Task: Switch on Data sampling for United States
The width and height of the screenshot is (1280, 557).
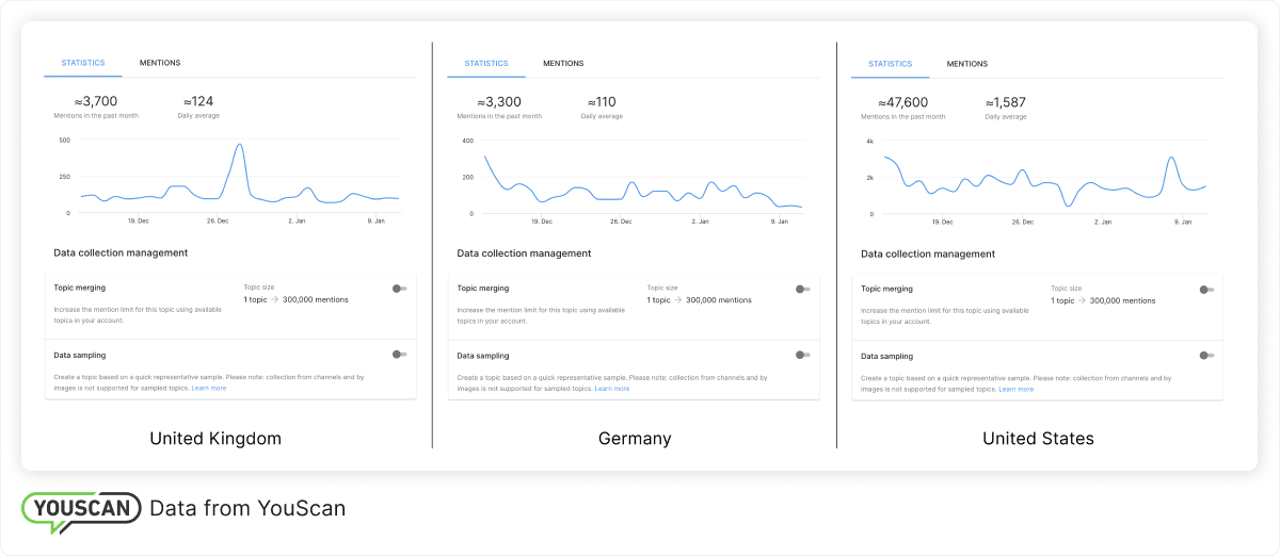Action: 1207,355
